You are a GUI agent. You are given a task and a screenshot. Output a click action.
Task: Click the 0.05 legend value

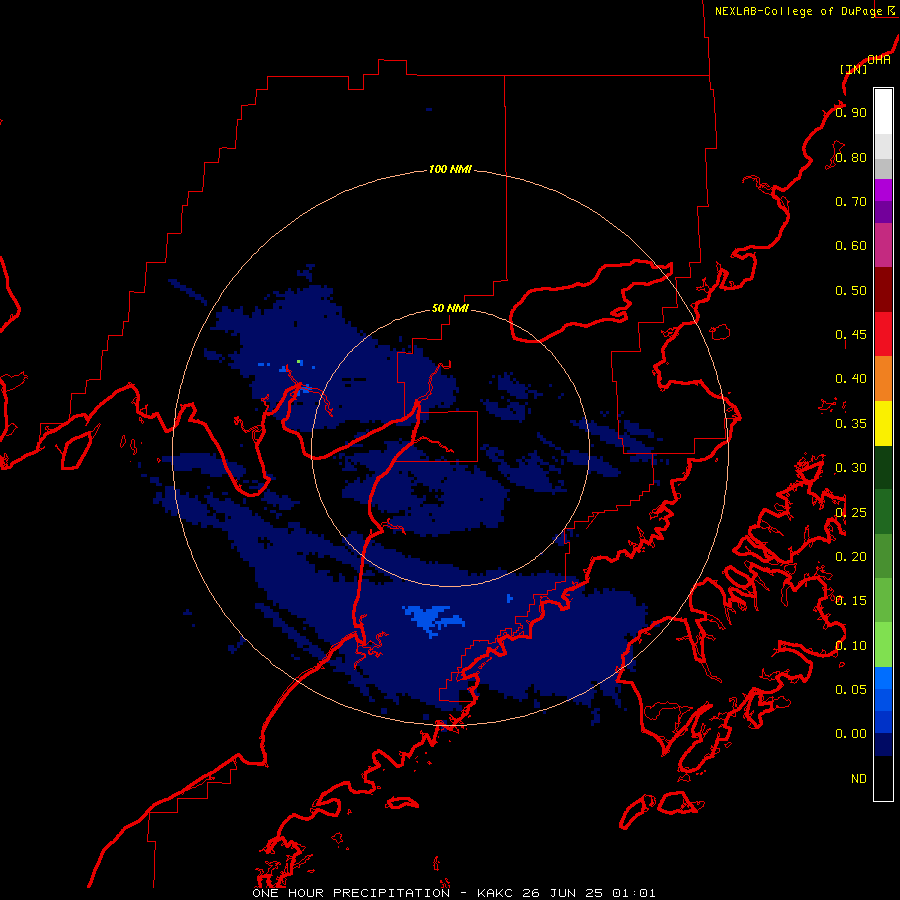point(851,690)
